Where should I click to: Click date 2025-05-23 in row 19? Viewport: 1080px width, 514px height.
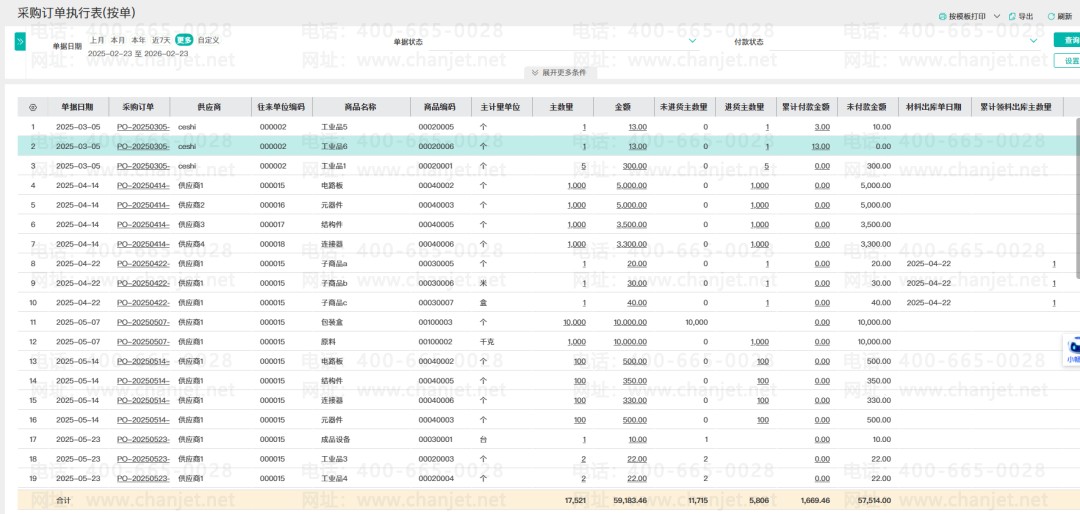tap(78, 479)
